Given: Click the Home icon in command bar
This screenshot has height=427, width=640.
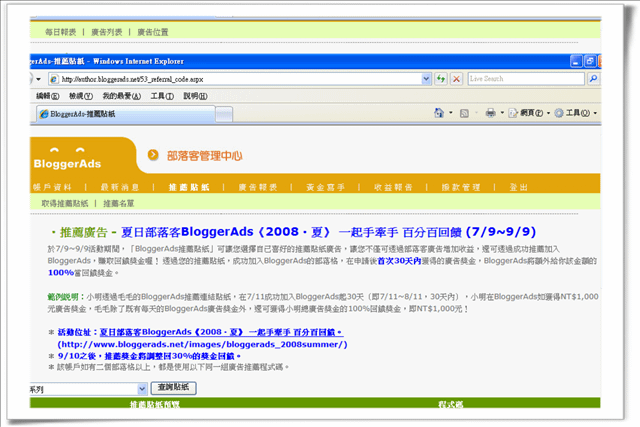Looking at the screenshot, I should 439,113.
